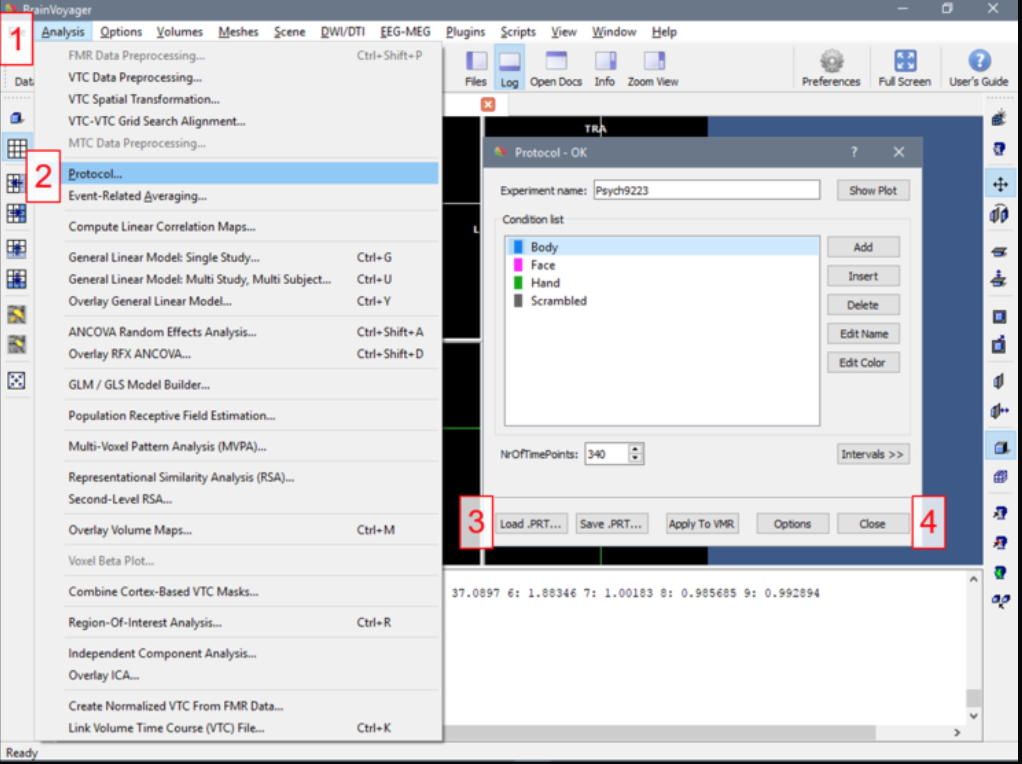
Task: Open the Options menu in the menu bar
Action: (x=121, y=32)
